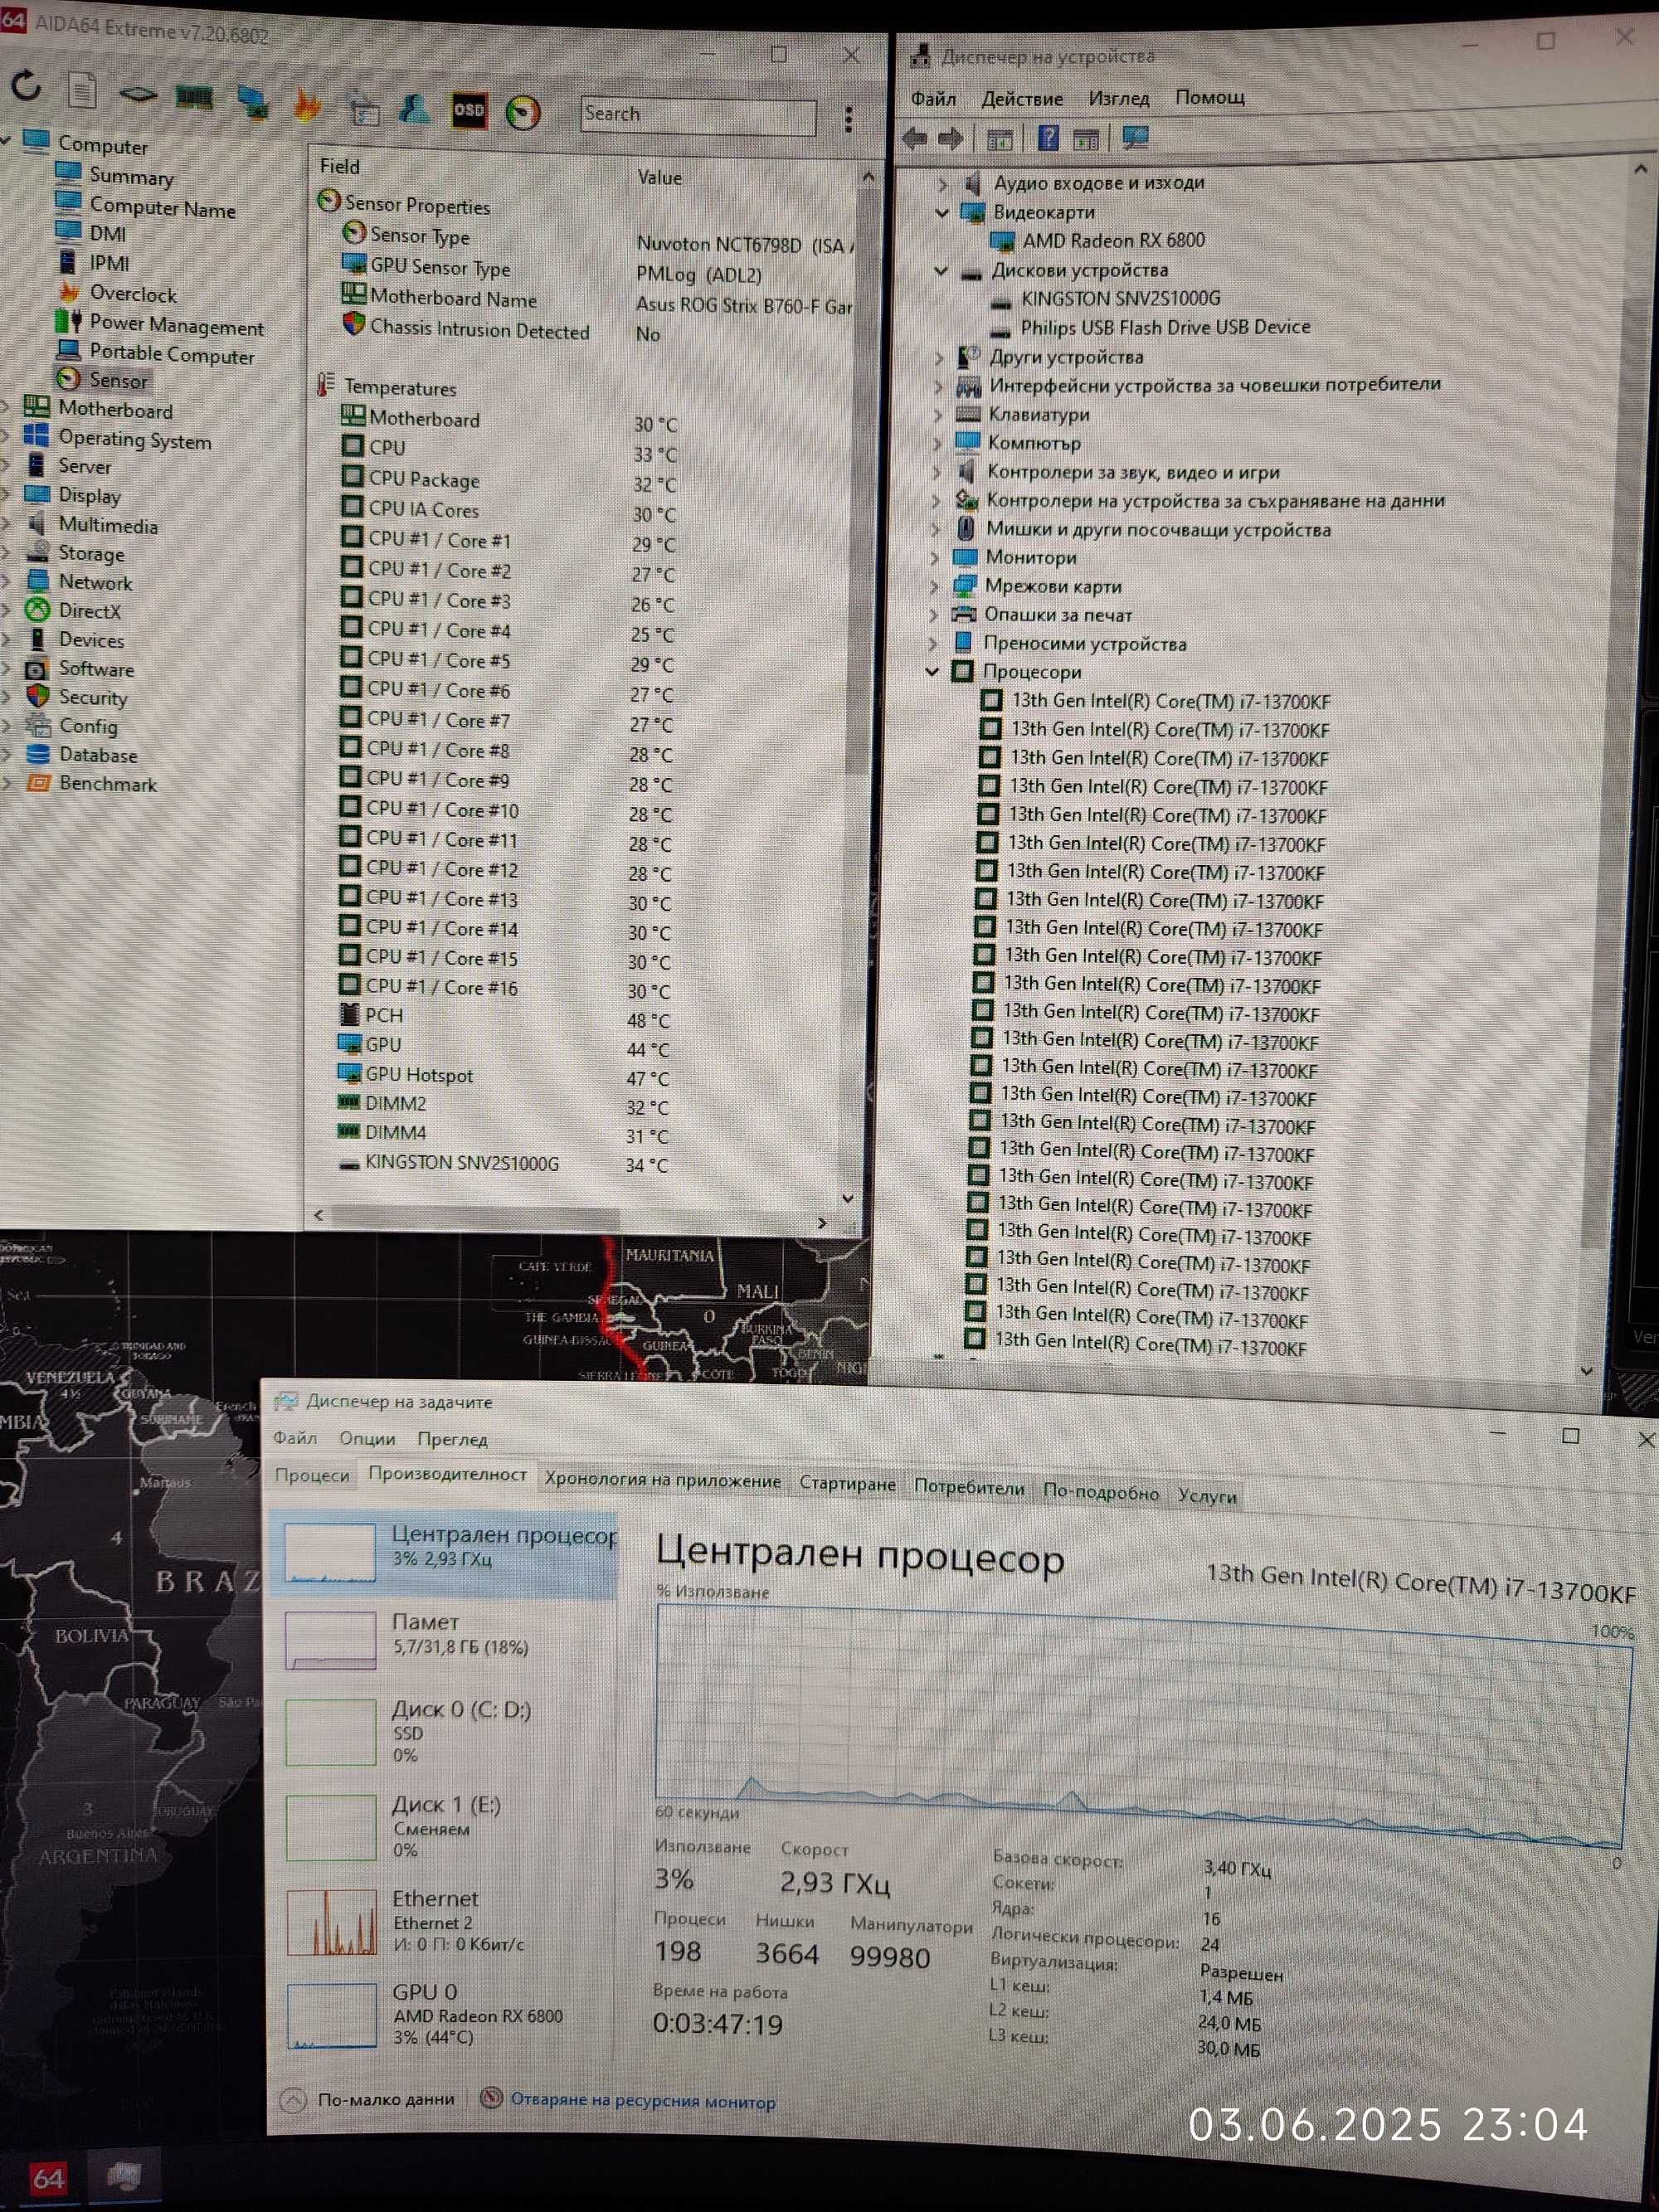Click the AIDA64 sensor gauge toolbar icon
The height and width of the screenshot is (2212, 1659).
[x=523, y=112]
